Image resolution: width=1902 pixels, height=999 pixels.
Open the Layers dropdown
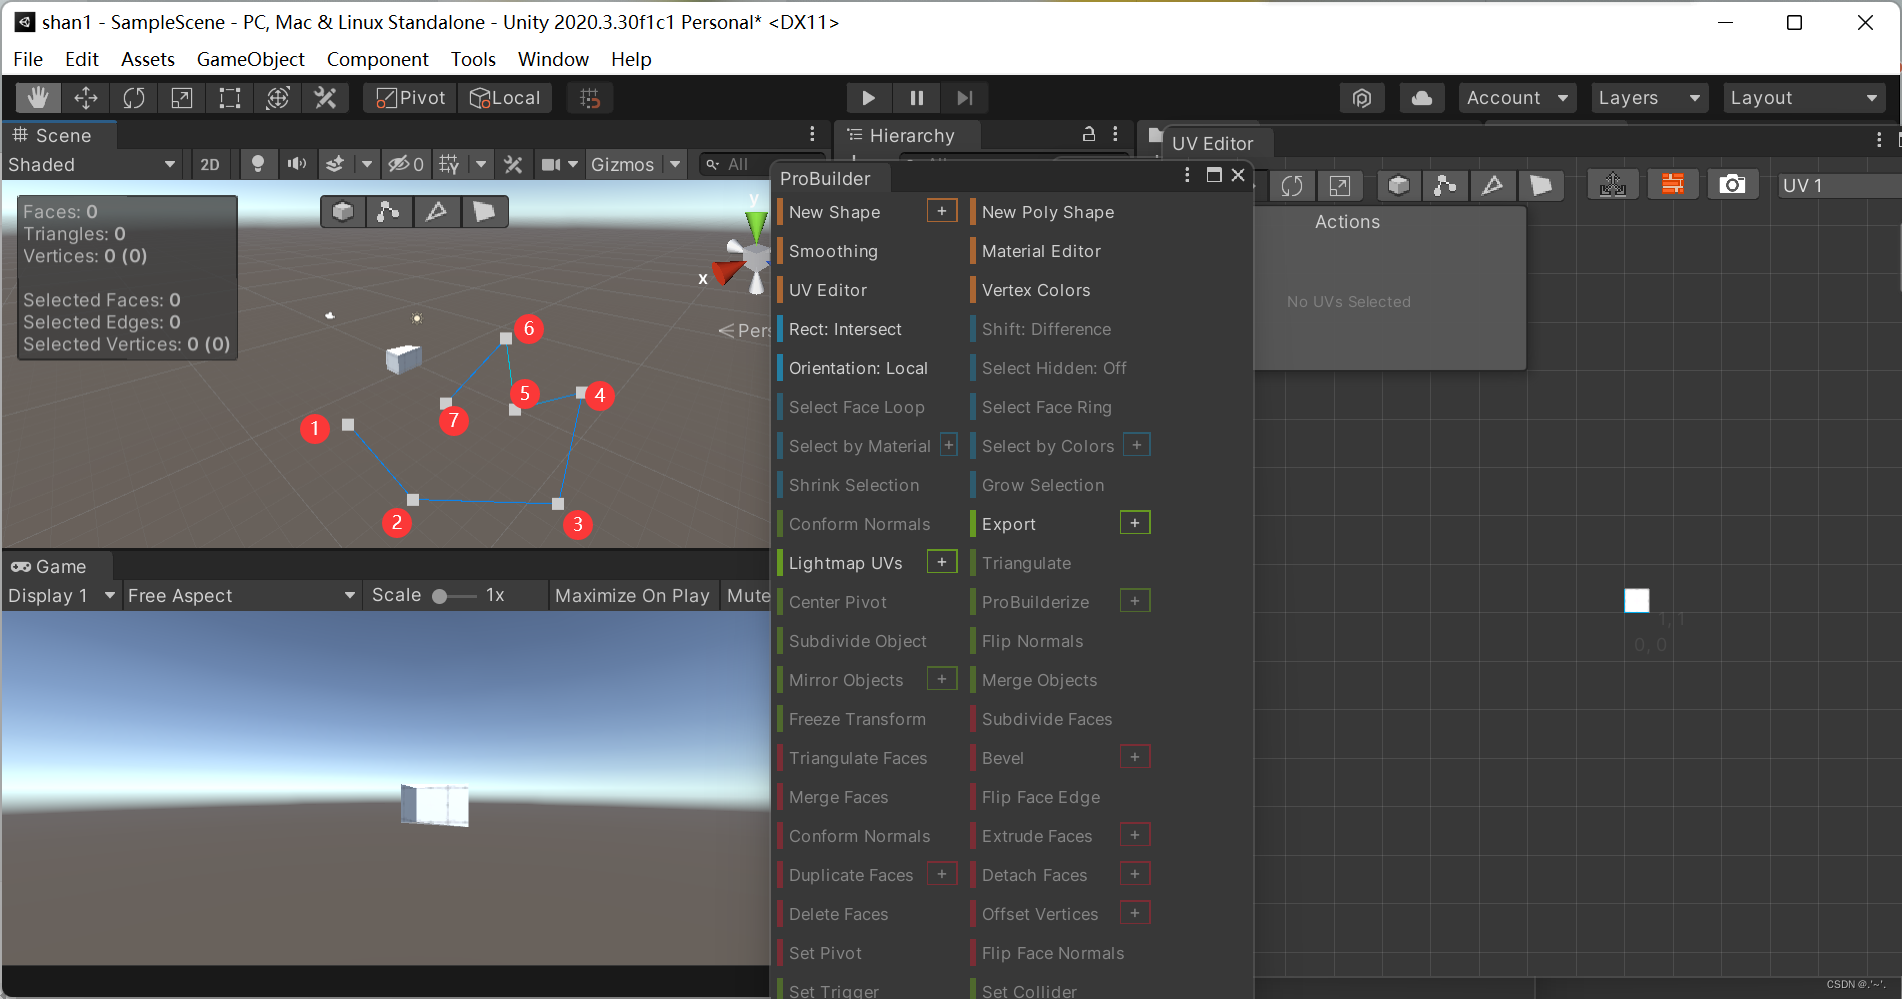pyautogui.click(x=1650, y=98)
